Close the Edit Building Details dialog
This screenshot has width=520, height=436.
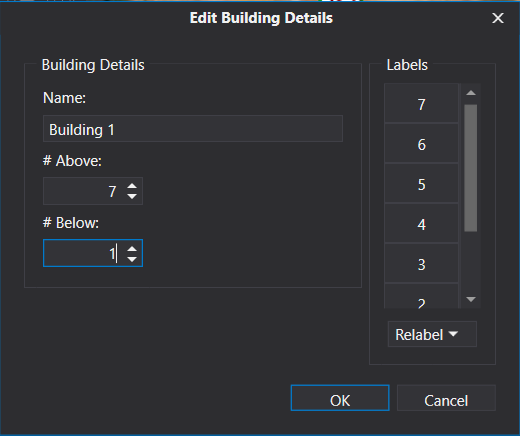(x=498, y=18)
